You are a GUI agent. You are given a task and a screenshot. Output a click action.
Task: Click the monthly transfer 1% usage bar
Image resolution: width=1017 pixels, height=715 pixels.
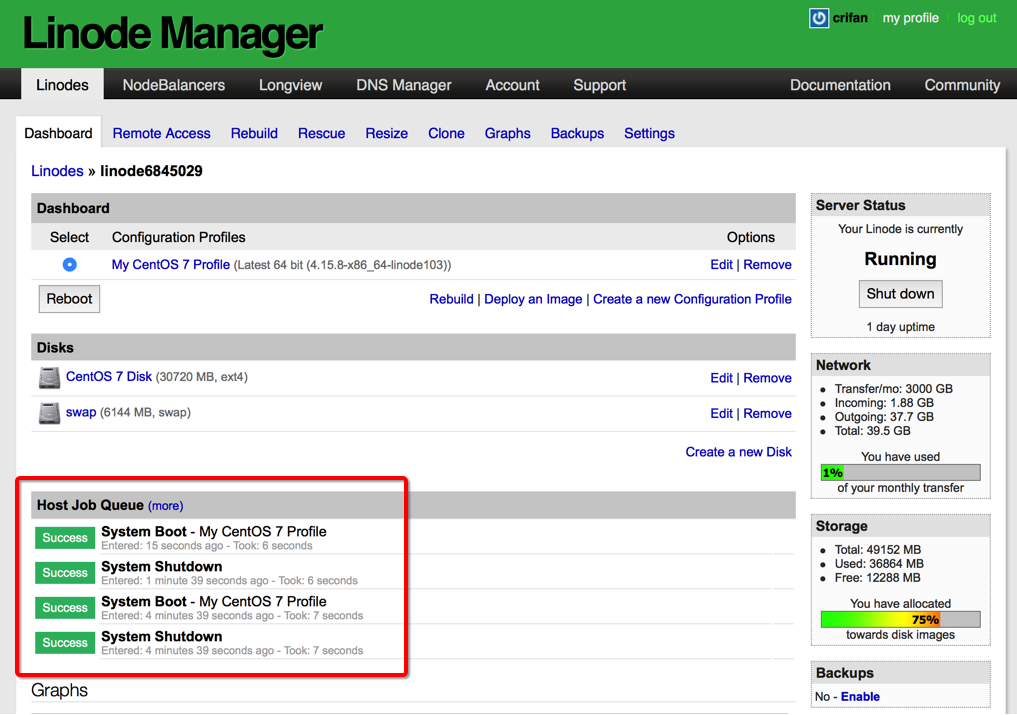tap(900, 472)
